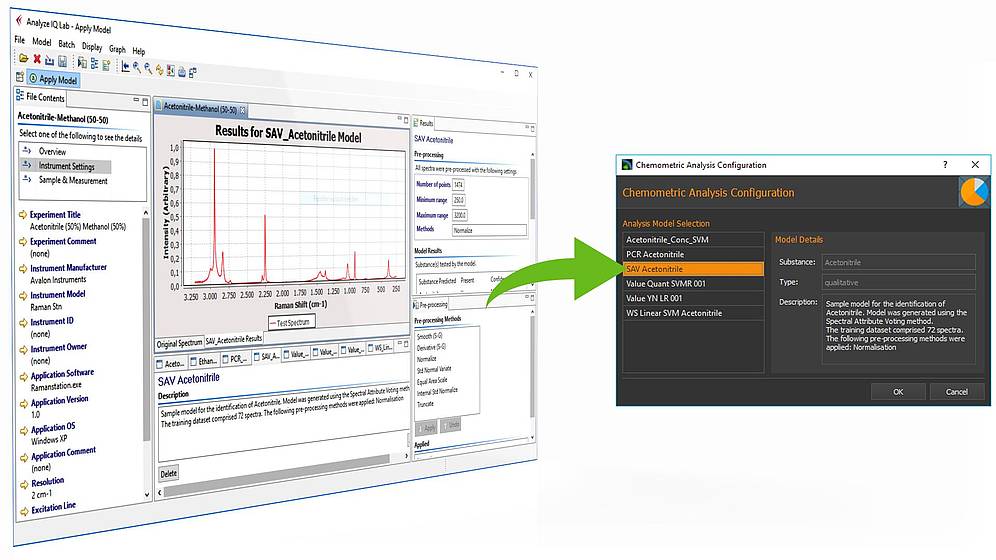Select Sample & Measurement in the list
The width and height of the screenshot is (996, 560).
[x=73, y=180]
